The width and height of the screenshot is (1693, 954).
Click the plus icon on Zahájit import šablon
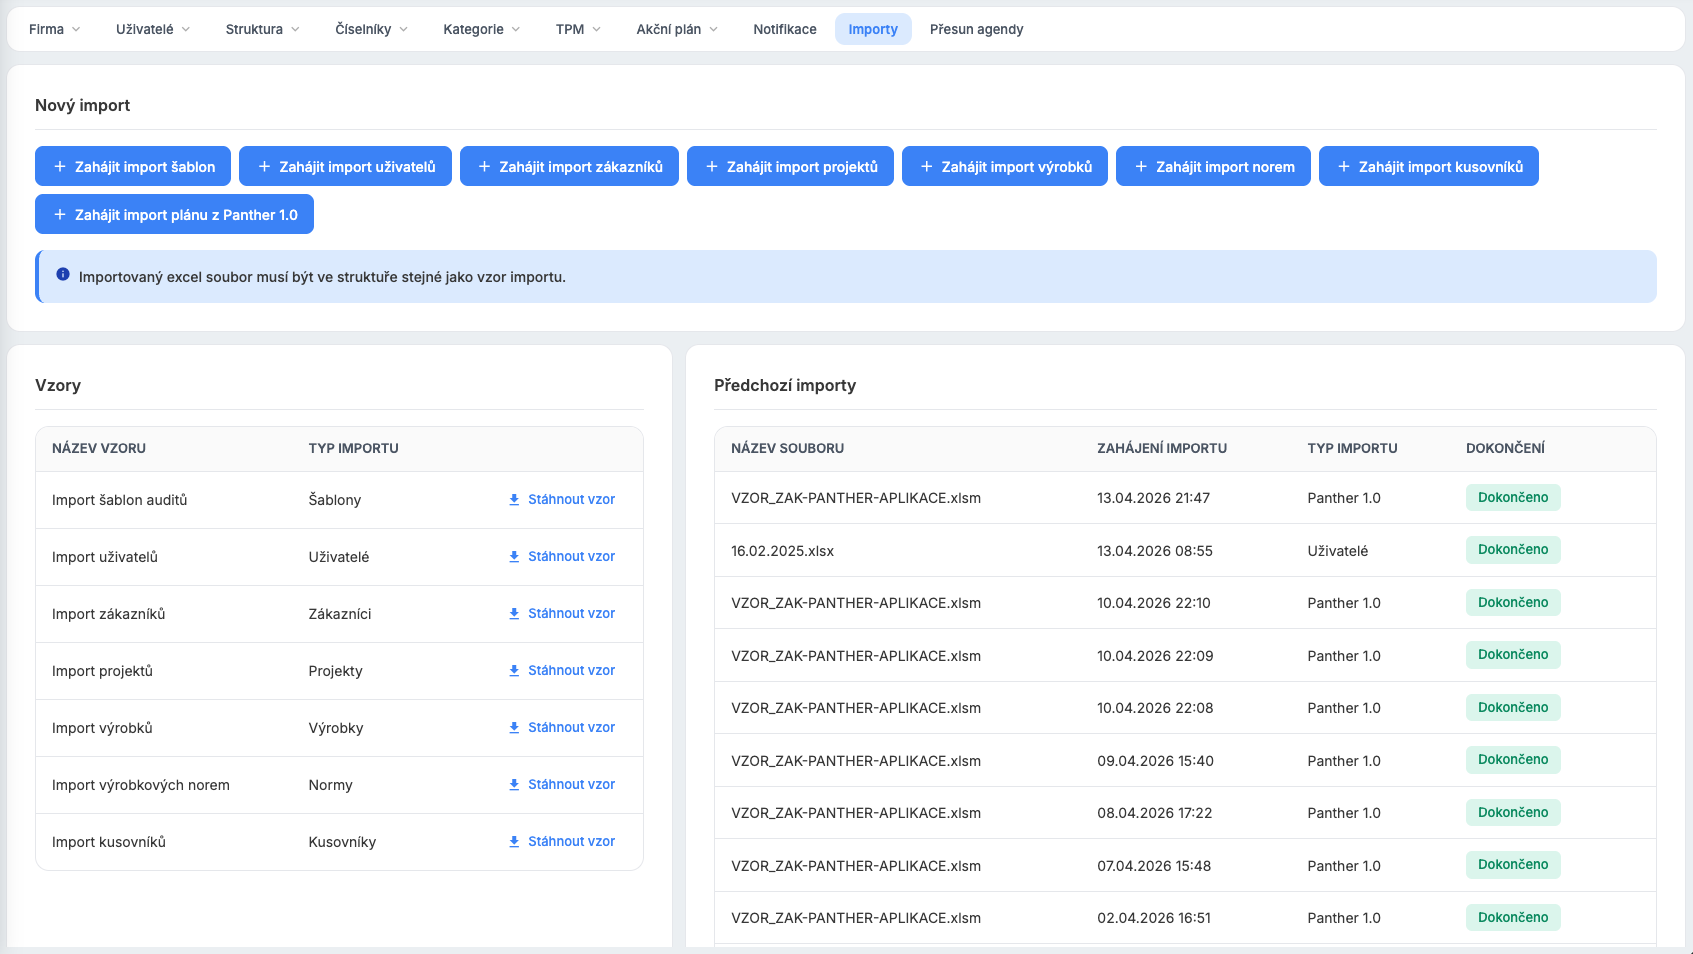click(x=60, y=167)
